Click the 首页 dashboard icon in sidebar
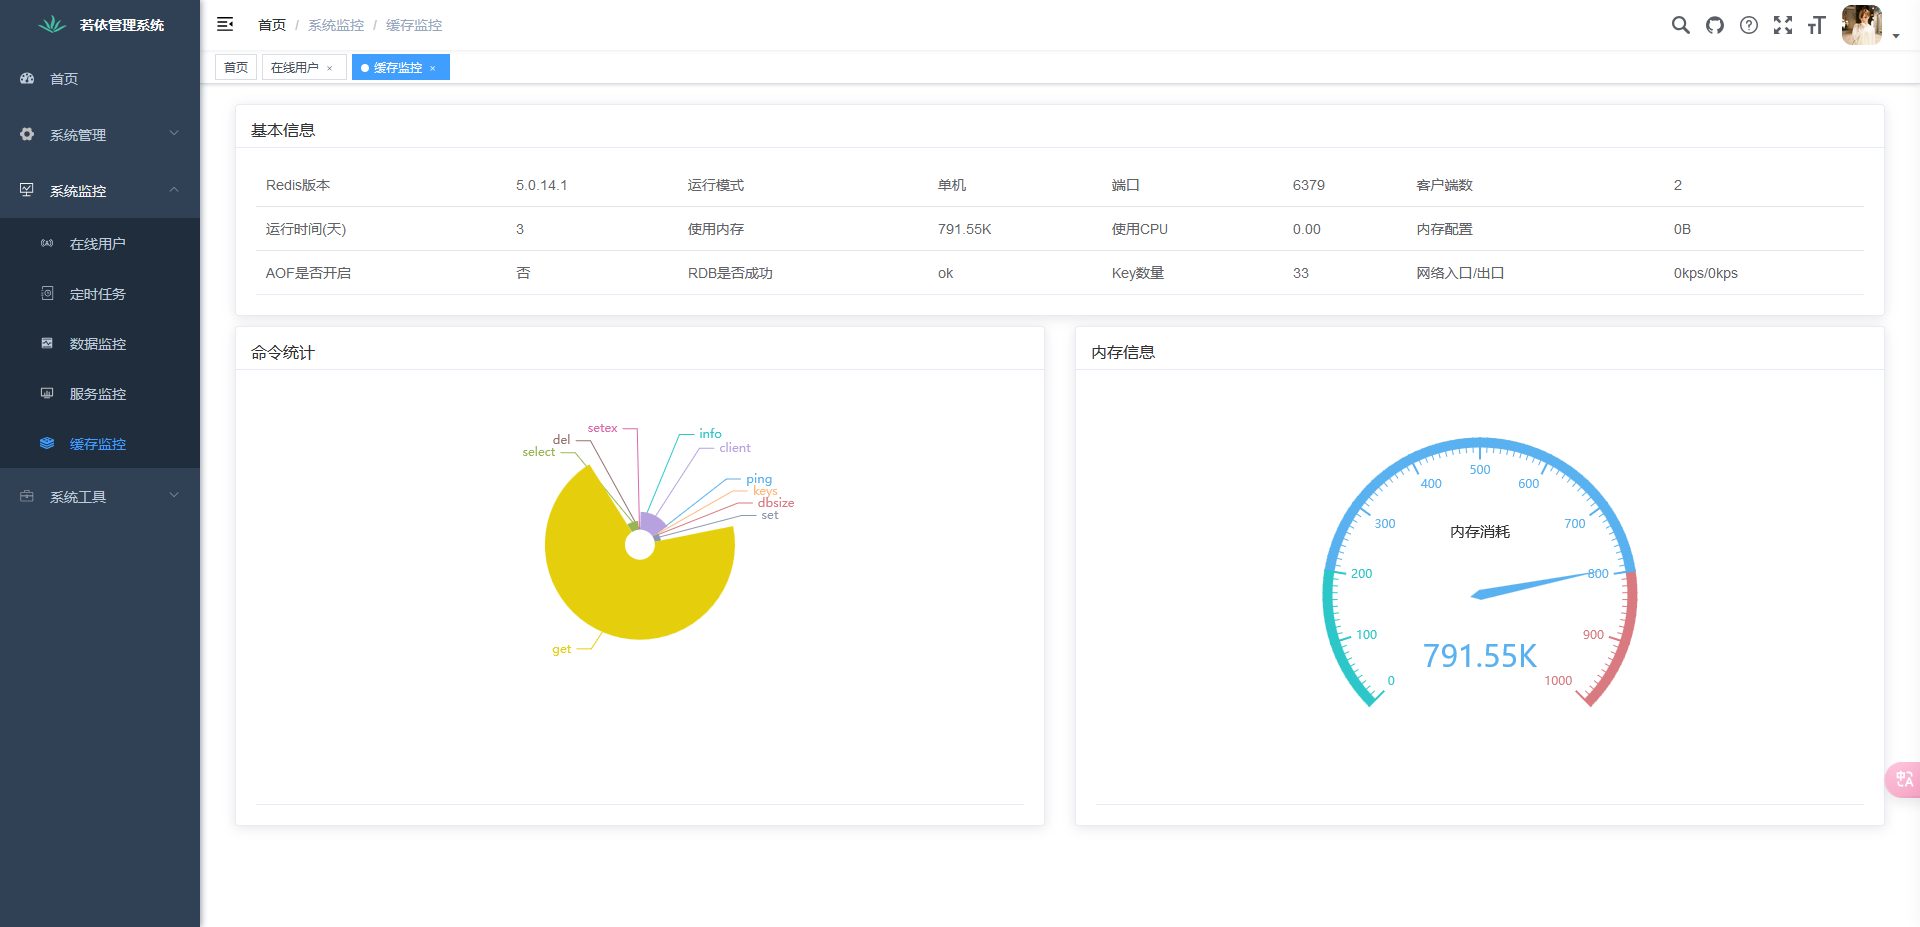This screenshot has width=1920, height=927. point(27,78)
